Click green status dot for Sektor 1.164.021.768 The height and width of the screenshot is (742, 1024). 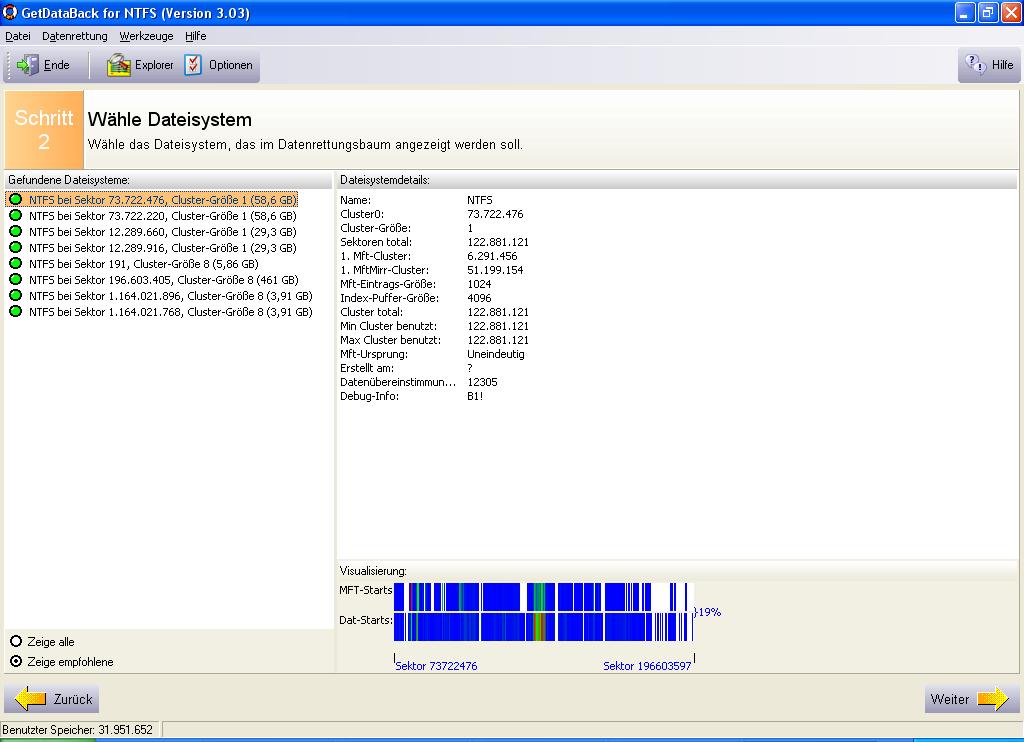point(16,312)
